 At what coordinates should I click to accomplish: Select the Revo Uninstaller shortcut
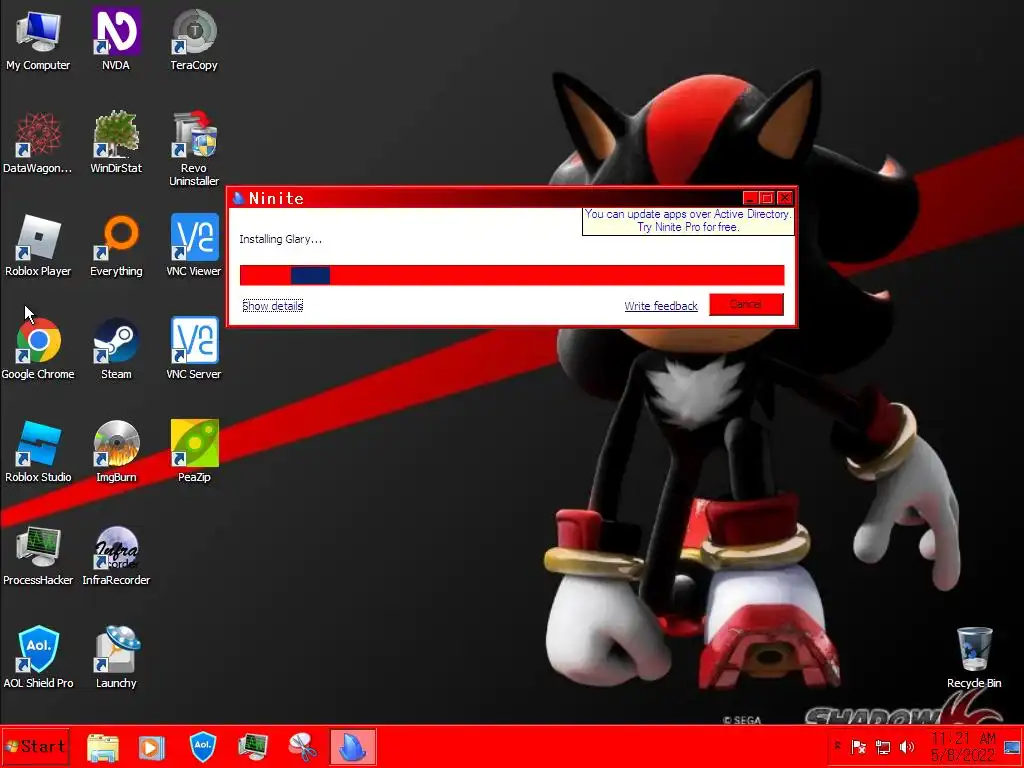194,148
